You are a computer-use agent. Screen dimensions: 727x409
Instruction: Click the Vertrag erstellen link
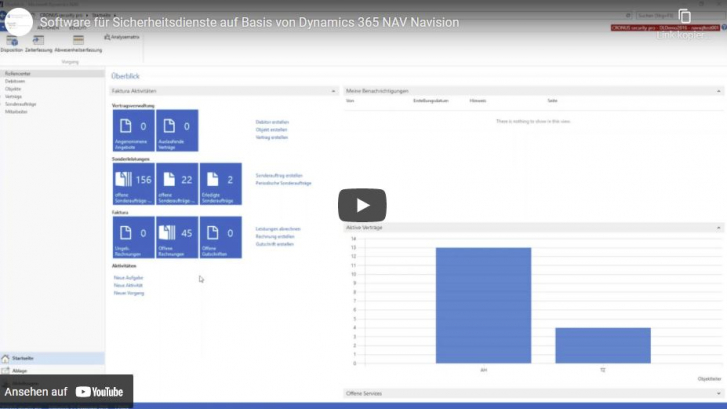coord(272,137)
